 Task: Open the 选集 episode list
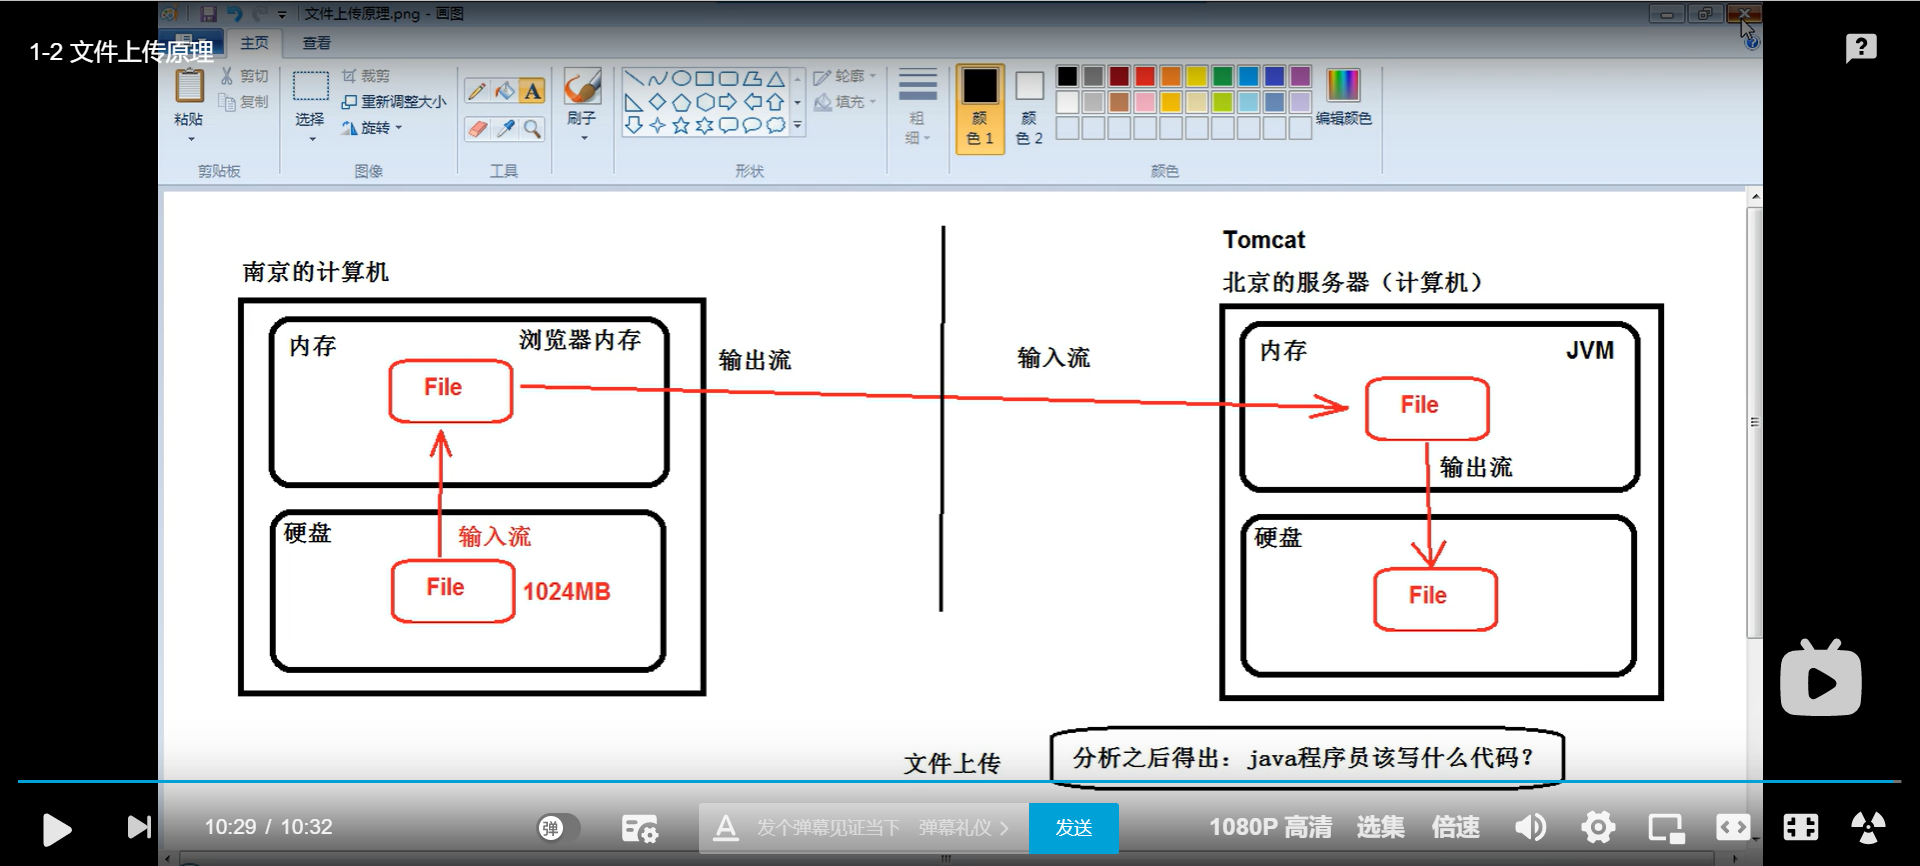click(1381, 827)
